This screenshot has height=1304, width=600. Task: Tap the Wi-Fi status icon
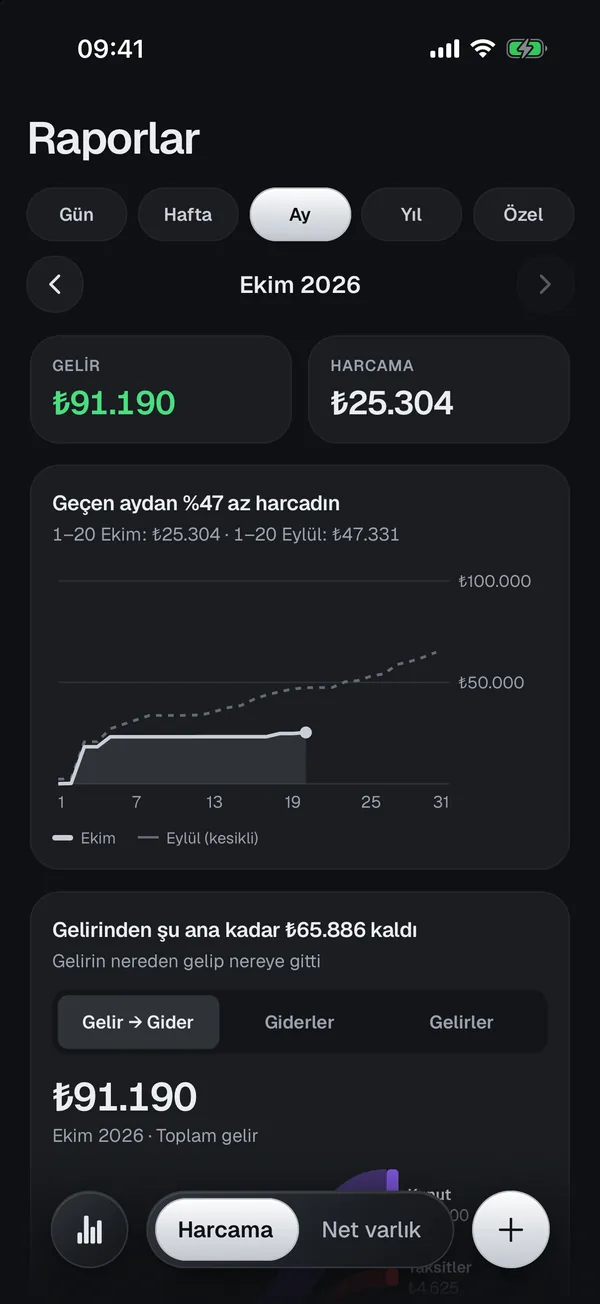click(483, 48)
